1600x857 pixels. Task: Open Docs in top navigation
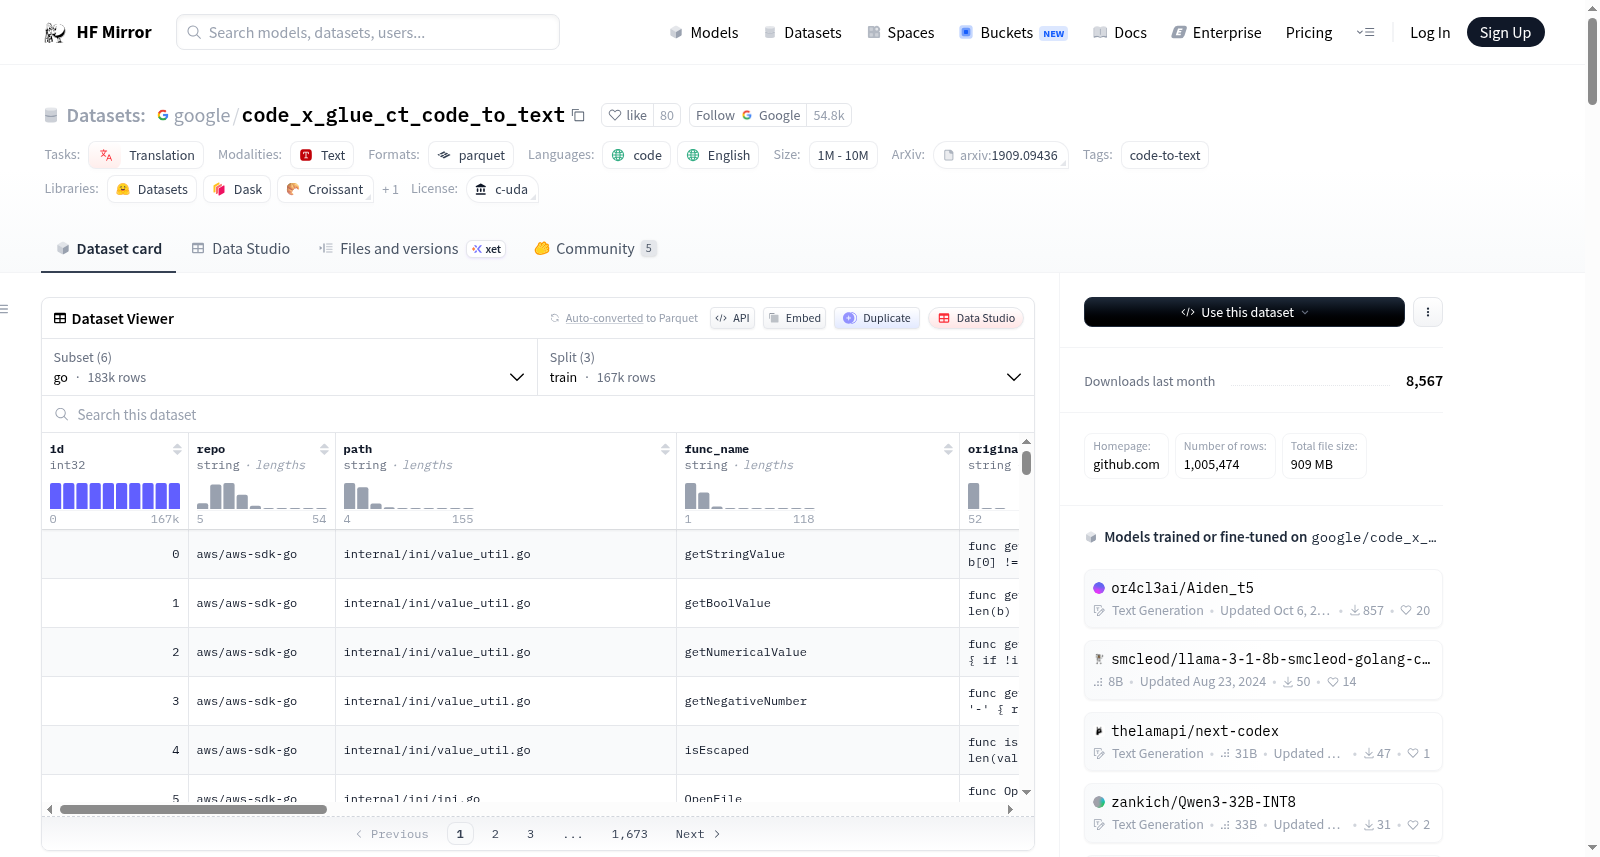(1120, 33)
